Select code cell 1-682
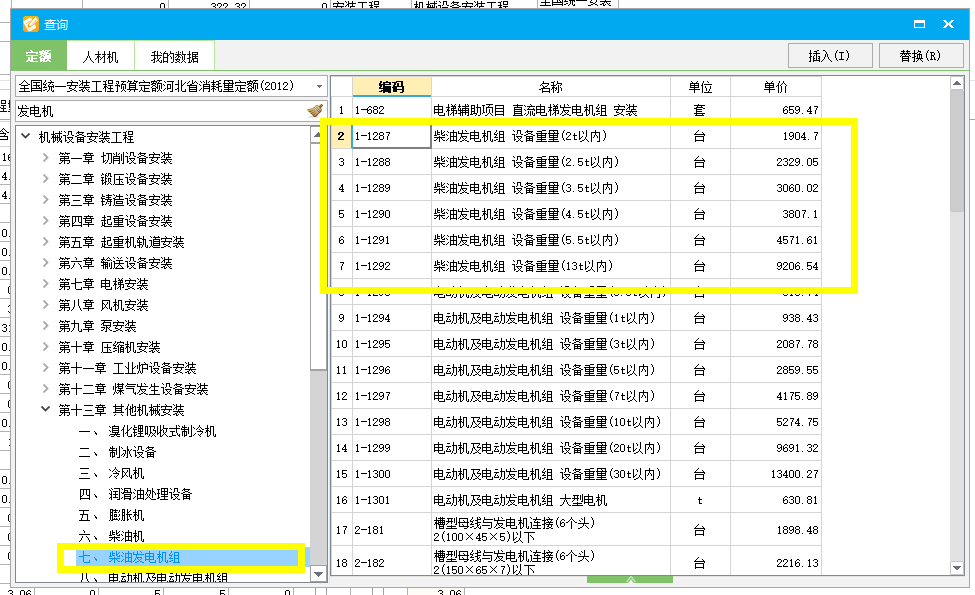This screenshot has height=595, width=975. 392,110
